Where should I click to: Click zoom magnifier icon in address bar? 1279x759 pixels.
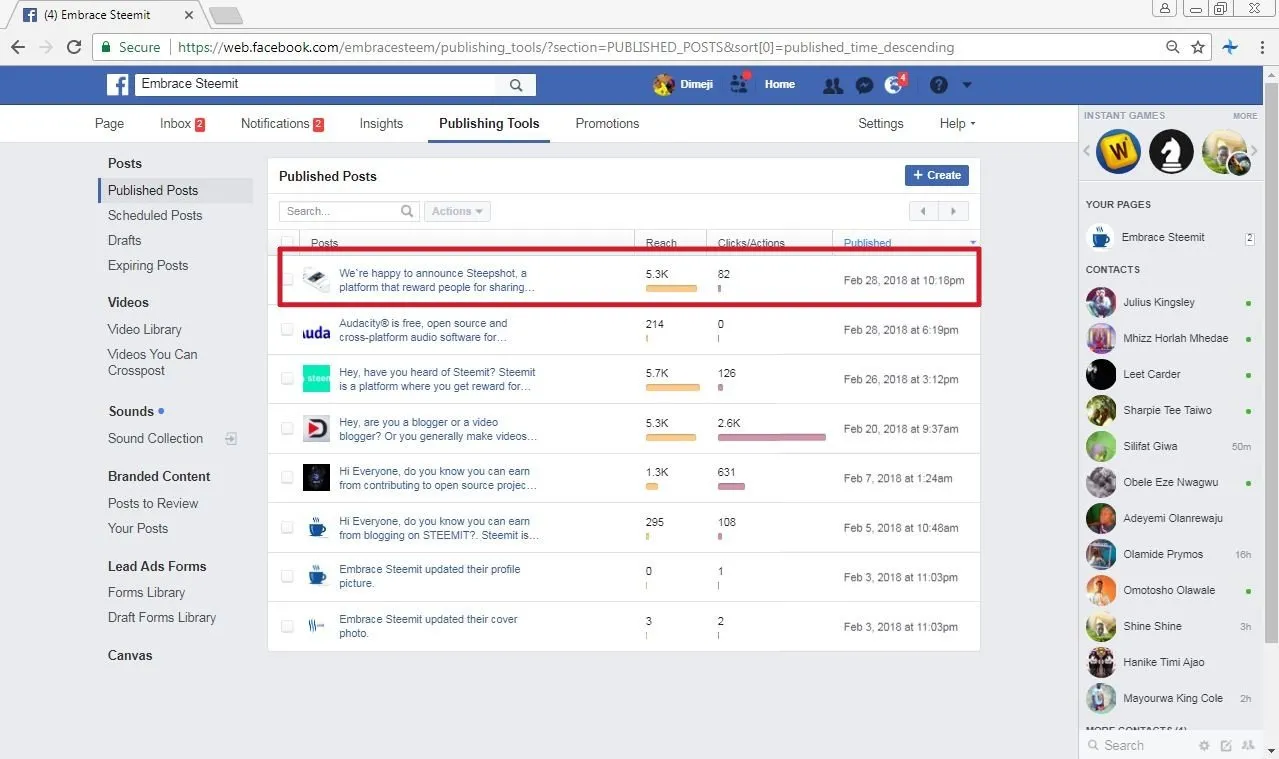[x=1173, y=47]
